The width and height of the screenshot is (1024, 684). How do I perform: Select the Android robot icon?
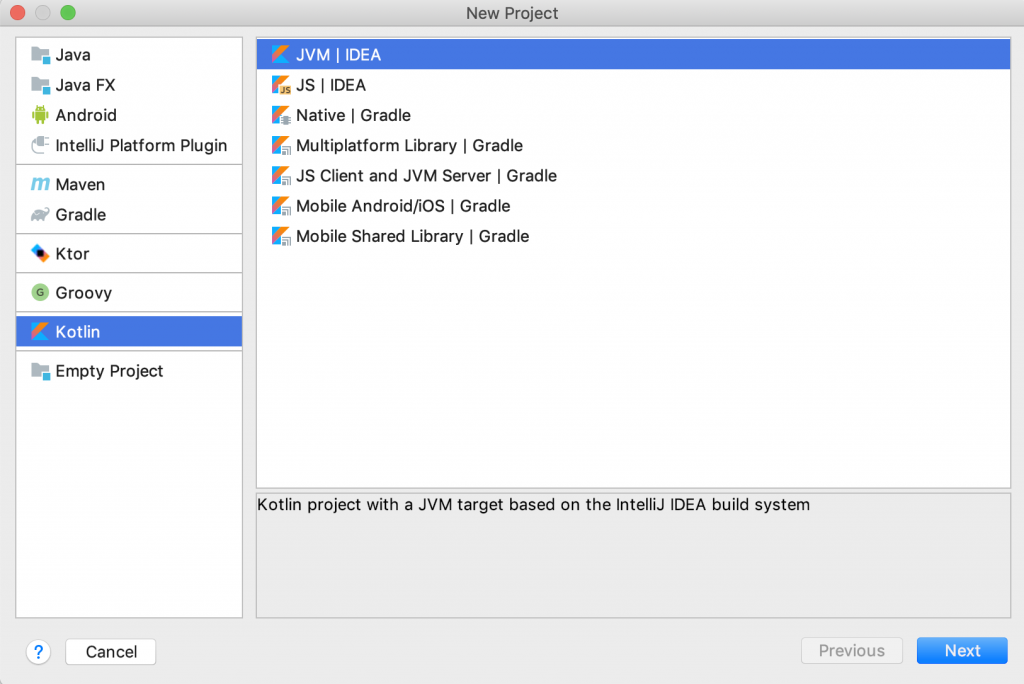[40, 115]
